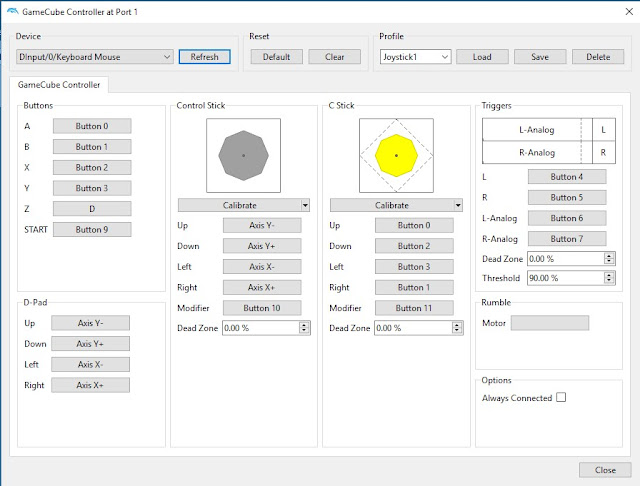Click the L-Analog trigger indicator bar
This screenshot has height=486, width=640.
pyautogui.click(x=537, y=130)
